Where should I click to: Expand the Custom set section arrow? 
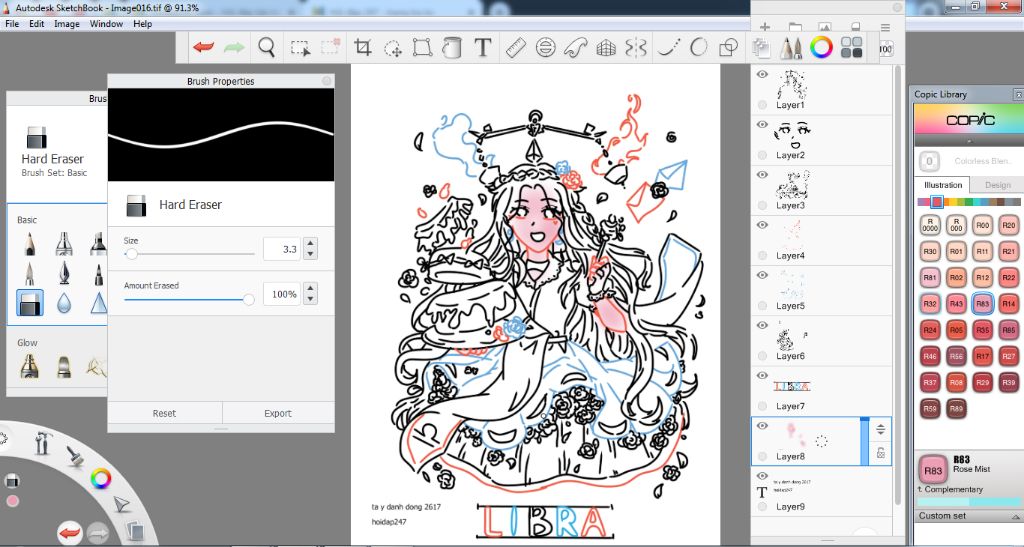(1016, 516)
